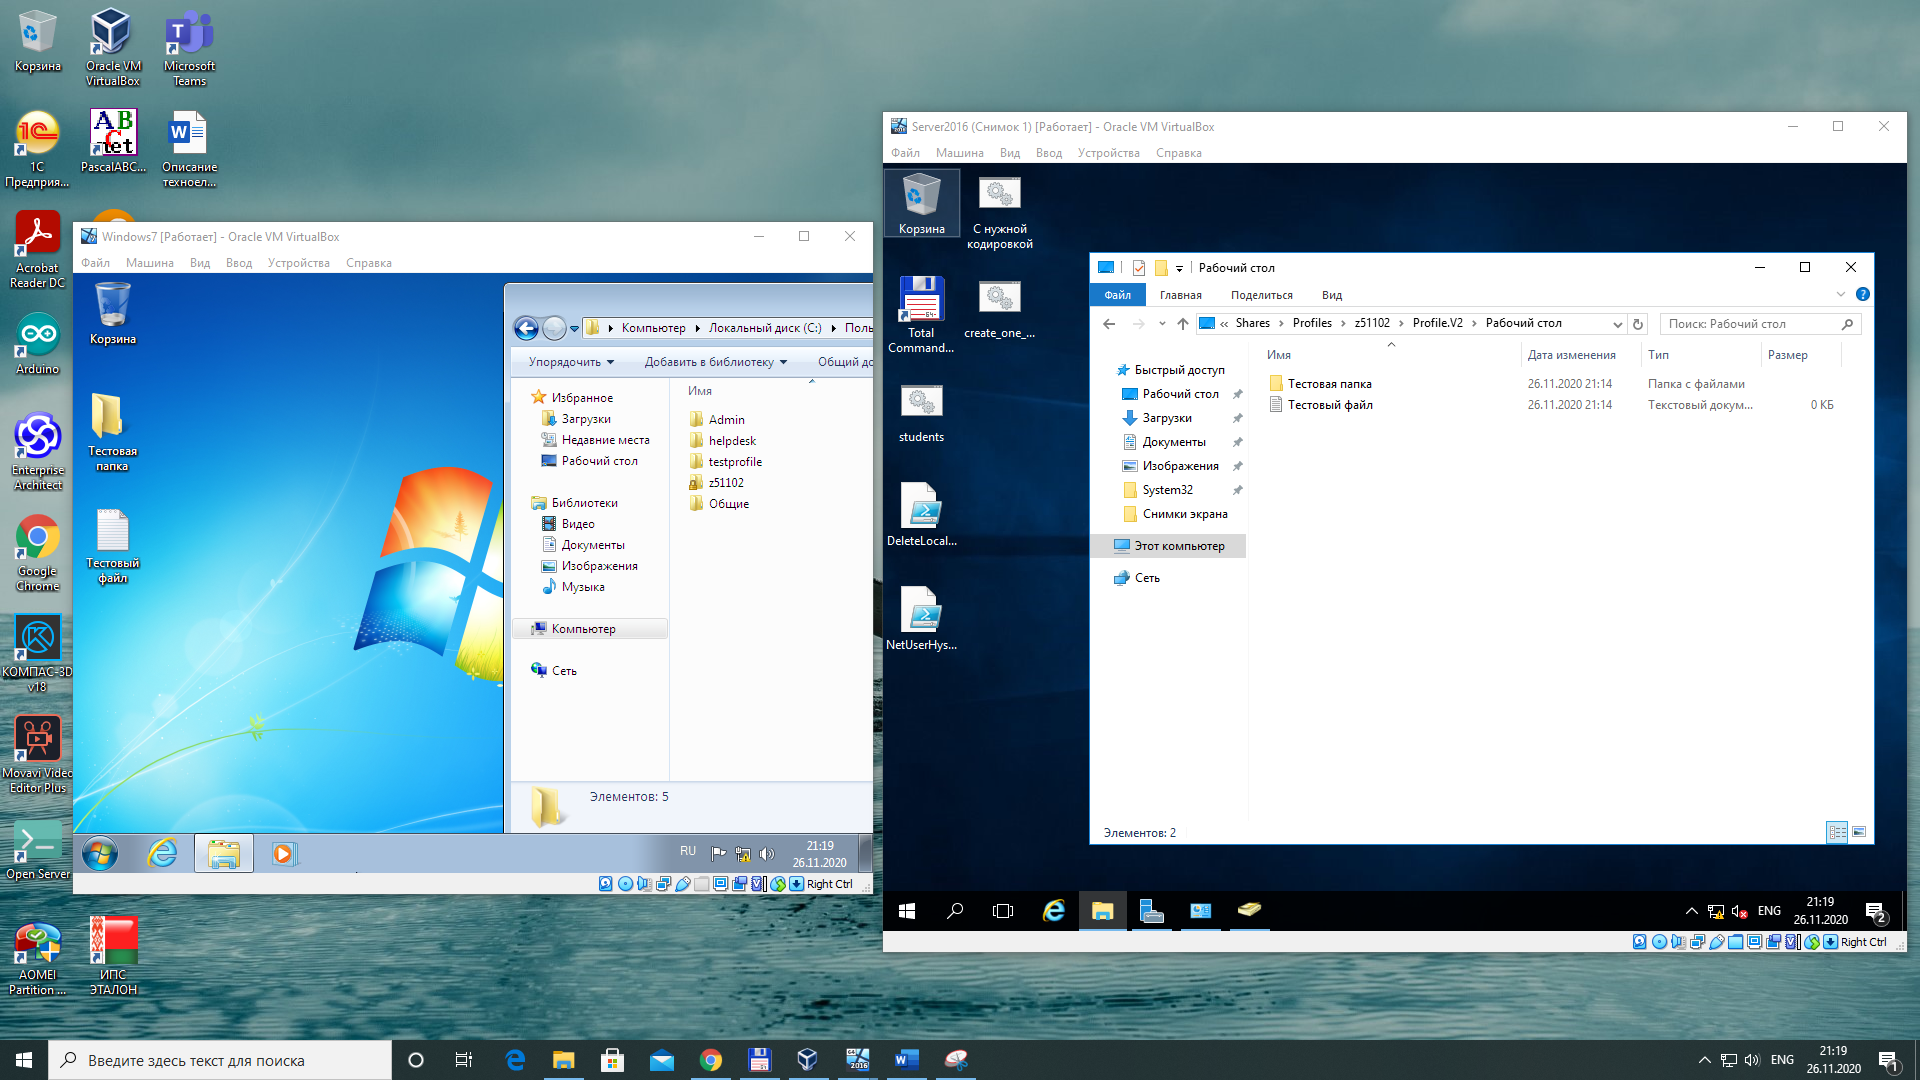The width and height of the screenshot is (1920, 1080).
Task: Click Добавить в библиотеку button
Action: 715,362
